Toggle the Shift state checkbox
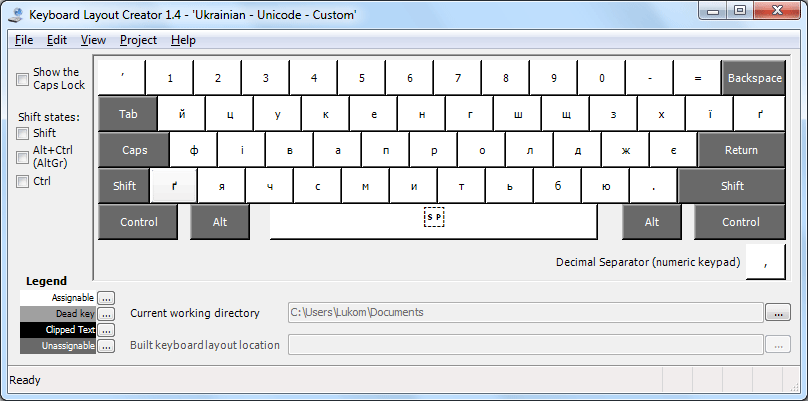 pyautogui.click(x=23, y=133)
